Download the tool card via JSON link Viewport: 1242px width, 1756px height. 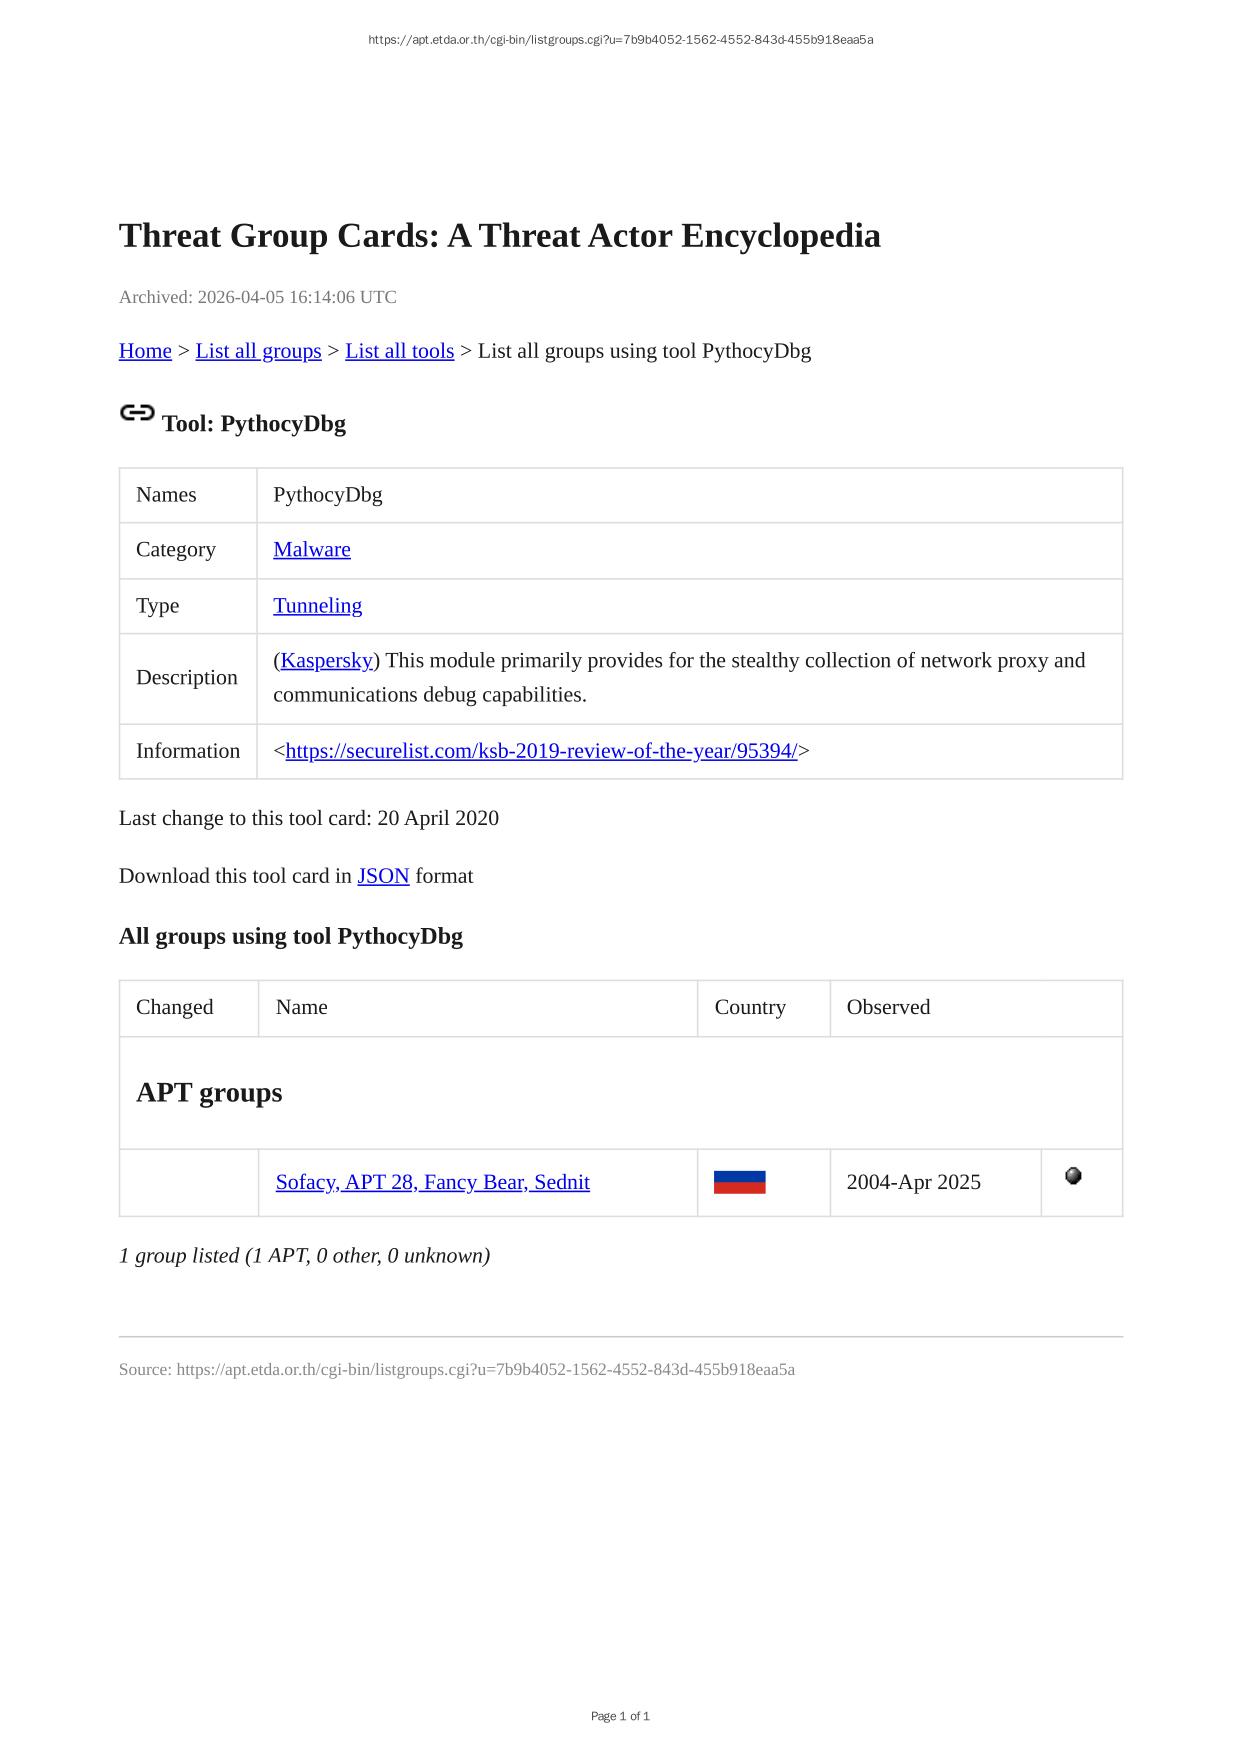pyautogui.click(x=383, y=876)
